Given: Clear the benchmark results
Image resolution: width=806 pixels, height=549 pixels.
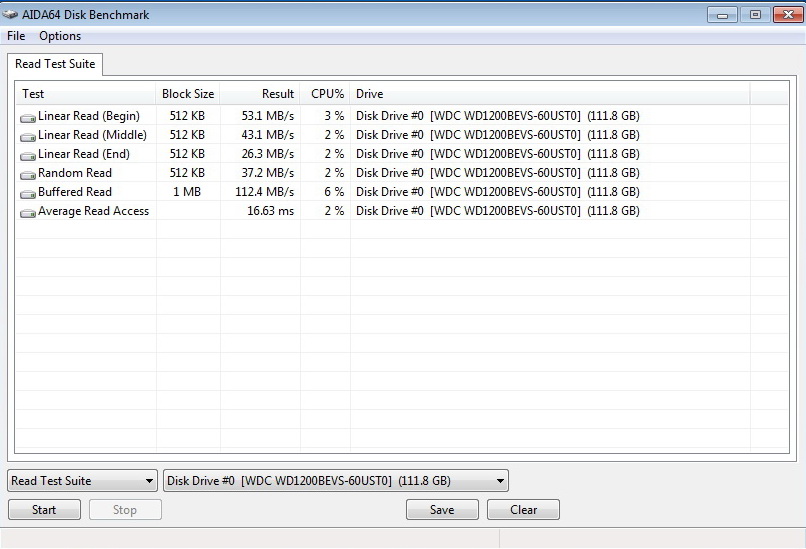Looking at the screenshot, I should coord(523,509).
